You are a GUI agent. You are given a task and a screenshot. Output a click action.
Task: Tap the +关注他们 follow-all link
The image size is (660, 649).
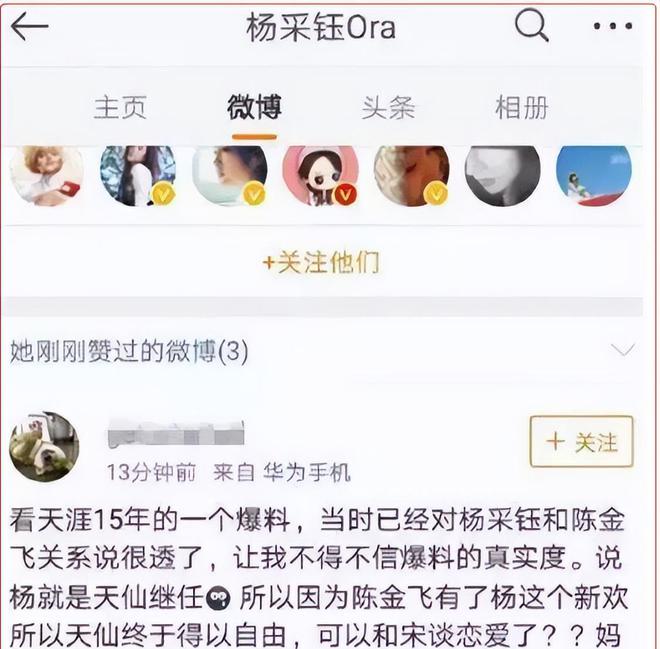pos(321,263)
